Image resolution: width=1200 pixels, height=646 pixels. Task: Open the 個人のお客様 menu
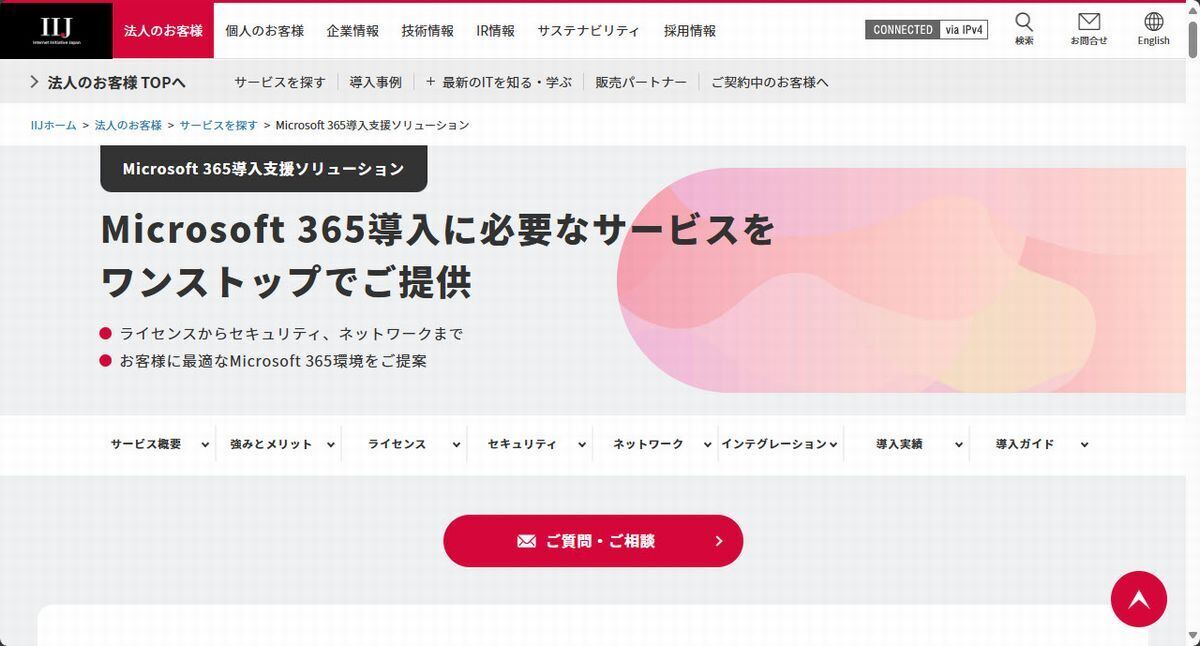[x=264, y=31]
